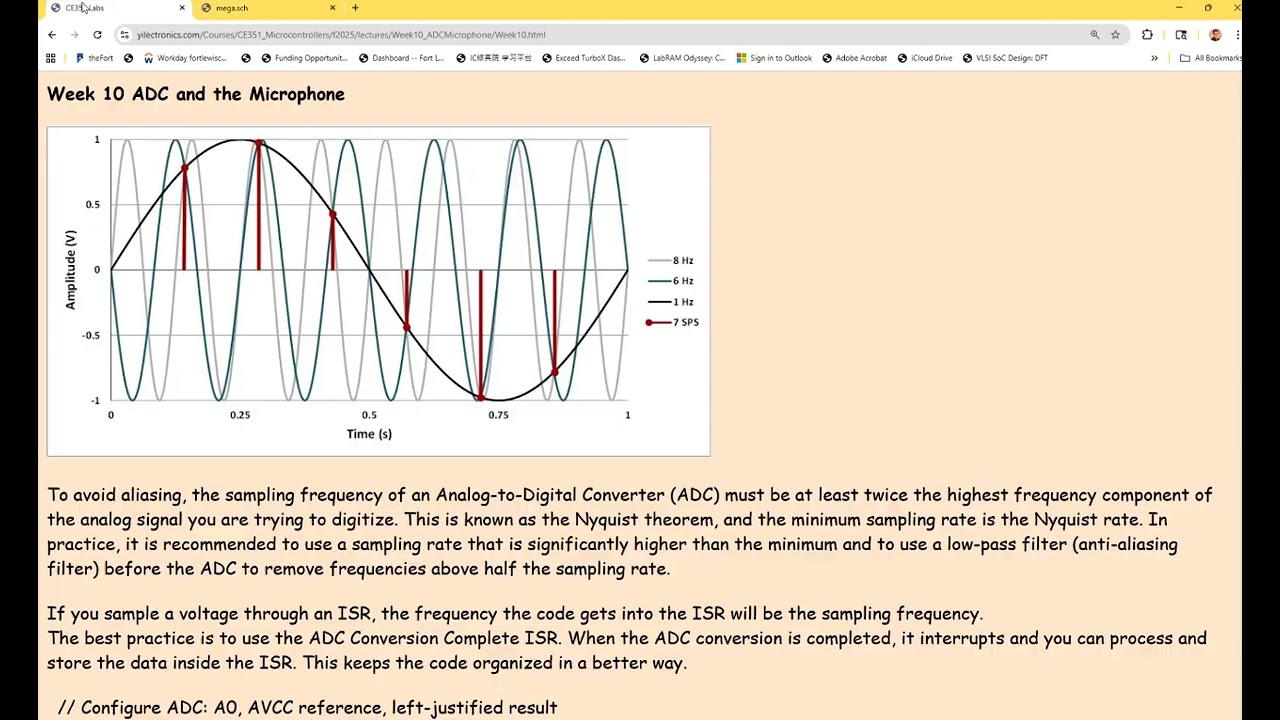Open the apps grid icon in bookmarks bar
This screenshot has width=1280, height=720.
coord(51,58)
